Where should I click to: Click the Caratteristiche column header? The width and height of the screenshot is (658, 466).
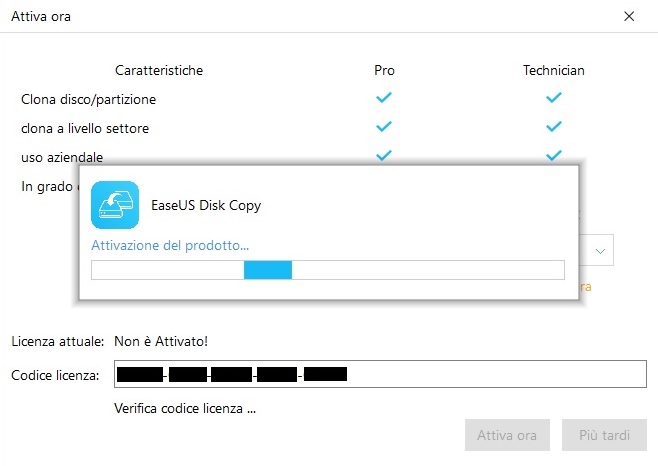[159, 70]
